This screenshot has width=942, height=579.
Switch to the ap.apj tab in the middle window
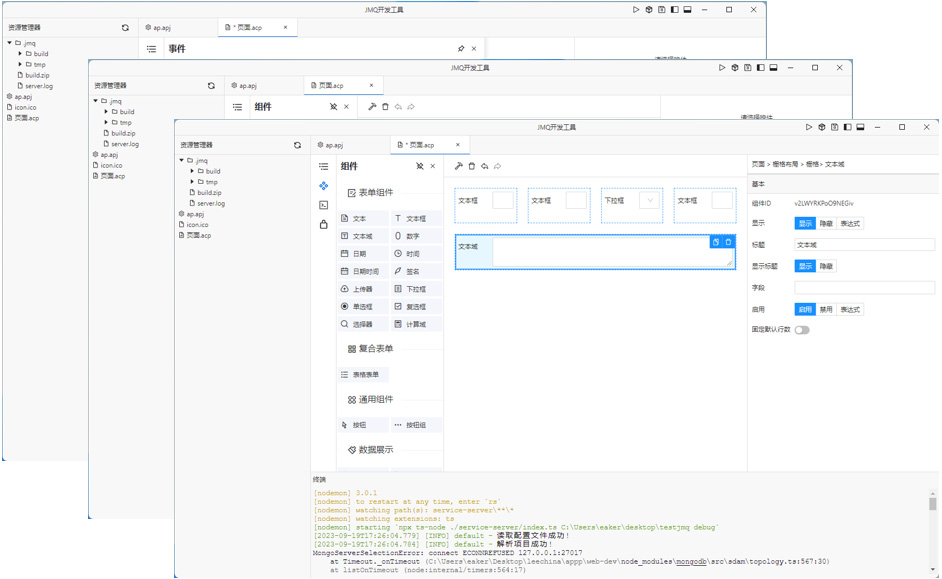click(x=265, y=86)
